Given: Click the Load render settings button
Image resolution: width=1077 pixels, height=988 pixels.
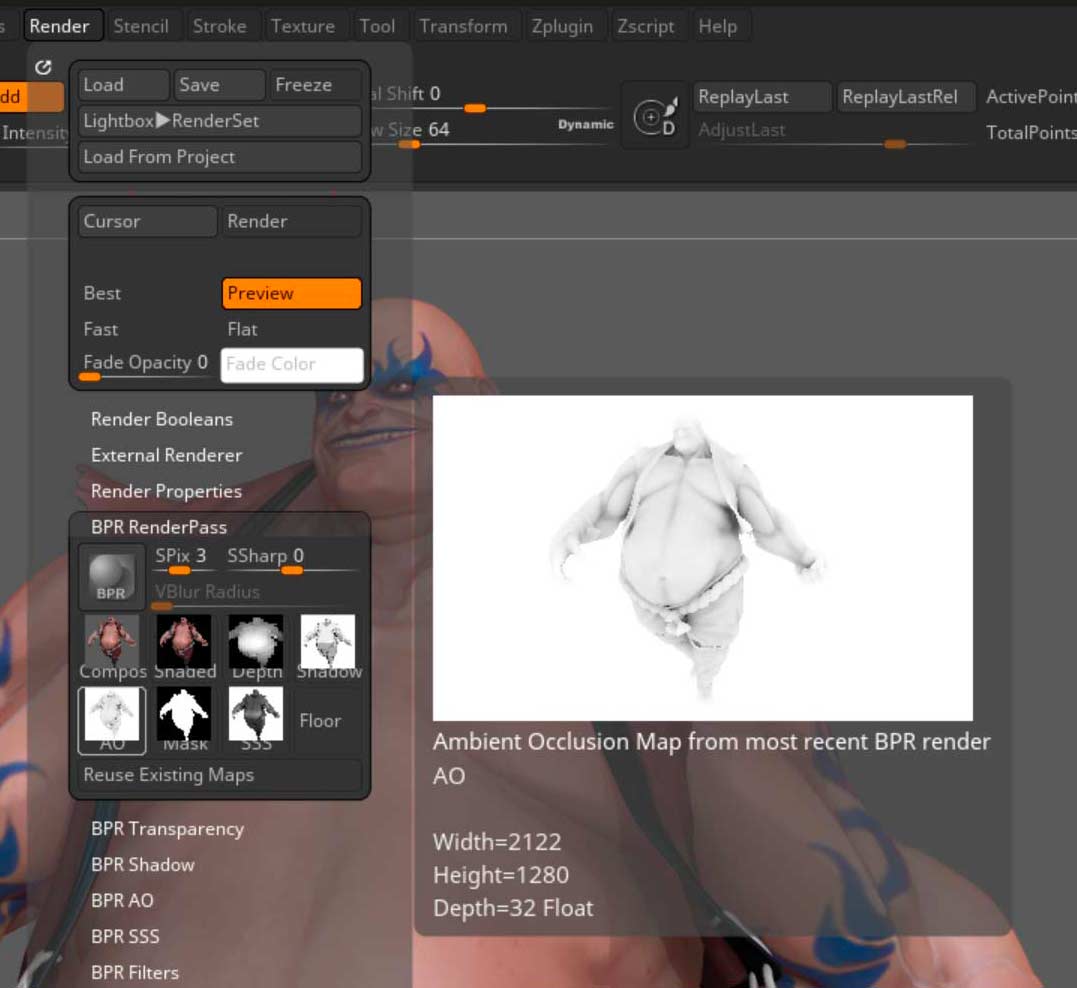Looking at the screenshot, I should [124, 85].
